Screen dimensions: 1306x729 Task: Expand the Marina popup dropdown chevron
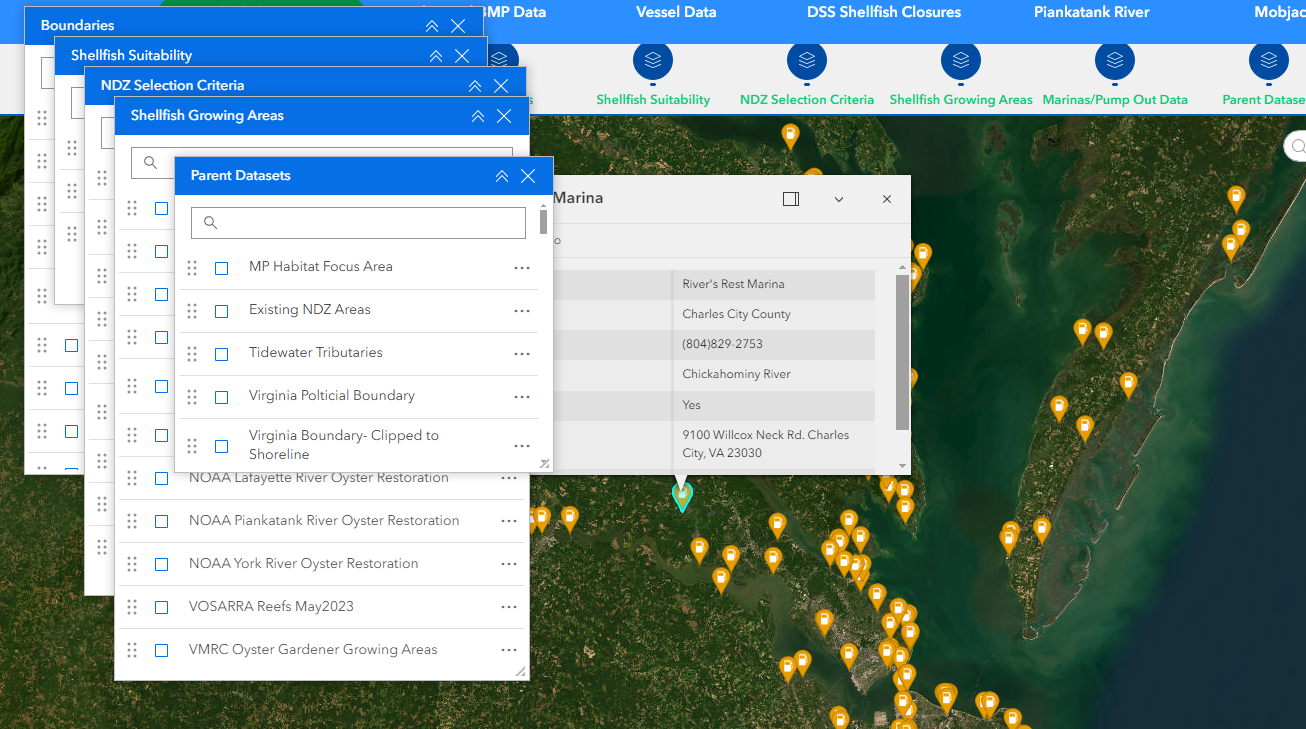tap(838, 199)
